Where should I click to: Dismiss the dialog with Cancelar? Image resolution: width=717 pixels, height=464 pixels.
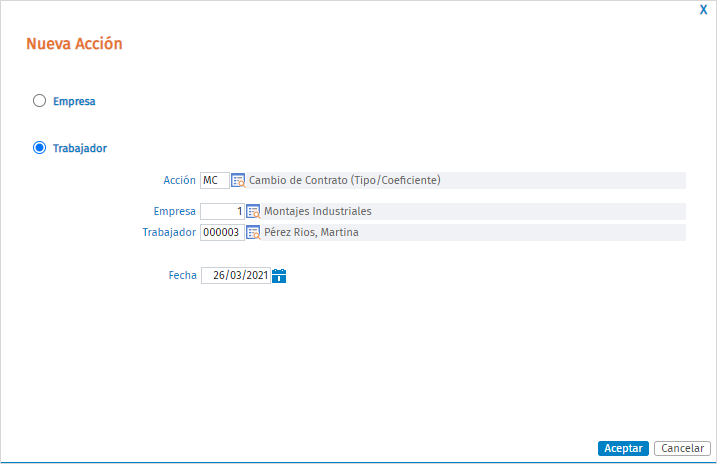682,448
